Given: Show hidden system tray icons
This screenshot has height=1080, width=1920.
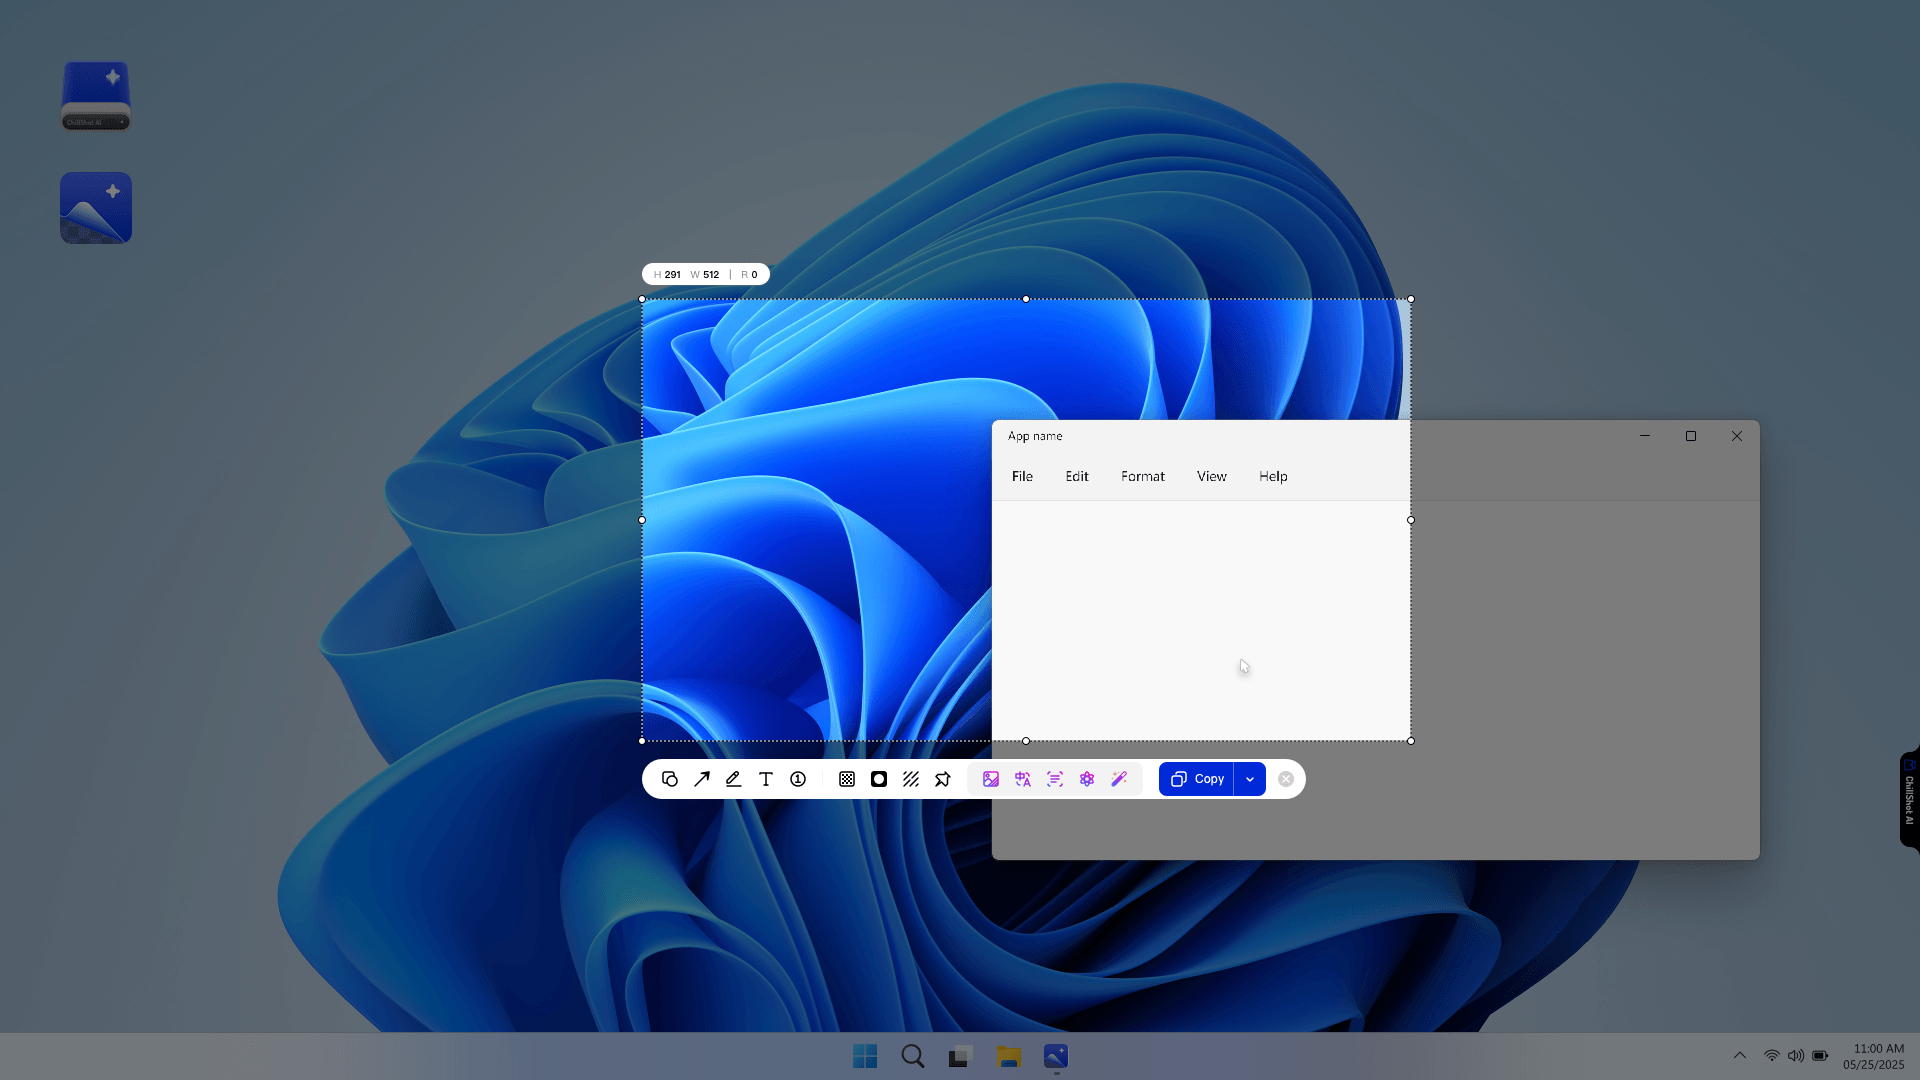Looking at the screenshot, I should click(1740, 1056).
